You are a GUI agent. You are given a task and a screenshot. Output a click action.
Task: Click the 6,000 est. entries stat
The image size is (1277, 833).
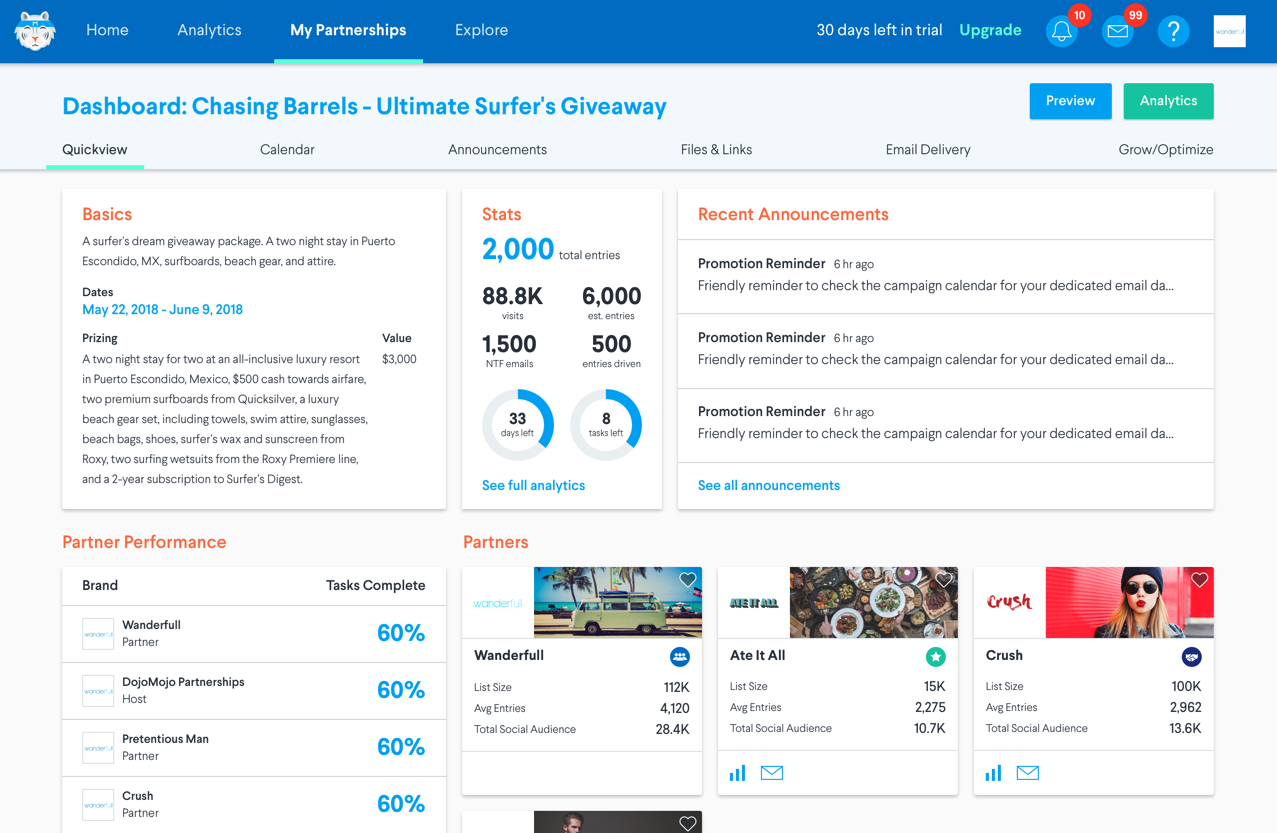click(x=611, y=302)
